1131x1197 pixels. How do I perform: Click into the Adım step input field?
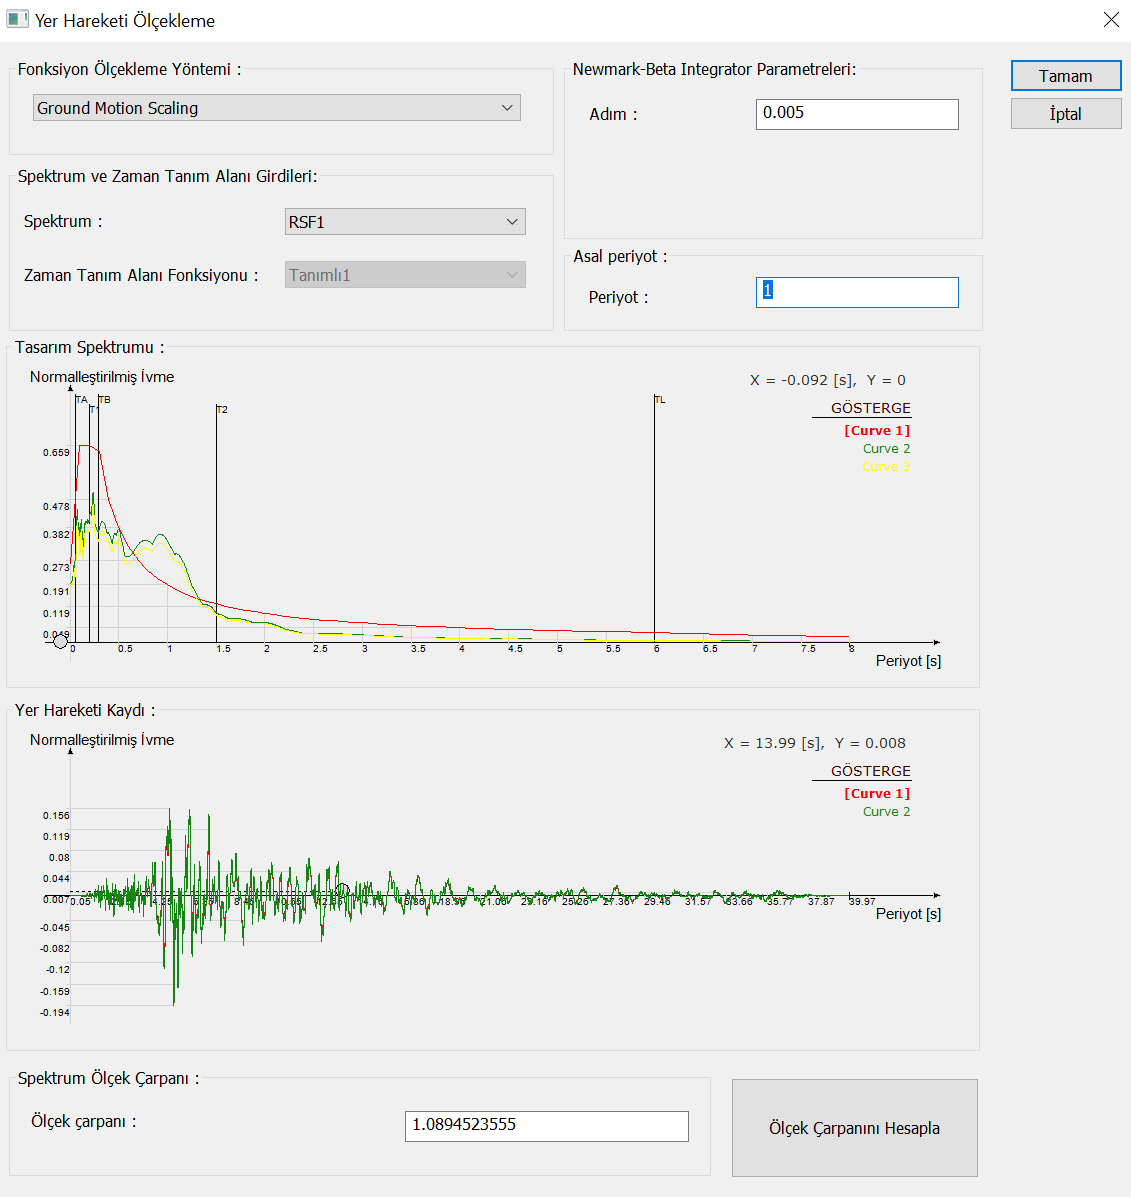tap(856, 114)
